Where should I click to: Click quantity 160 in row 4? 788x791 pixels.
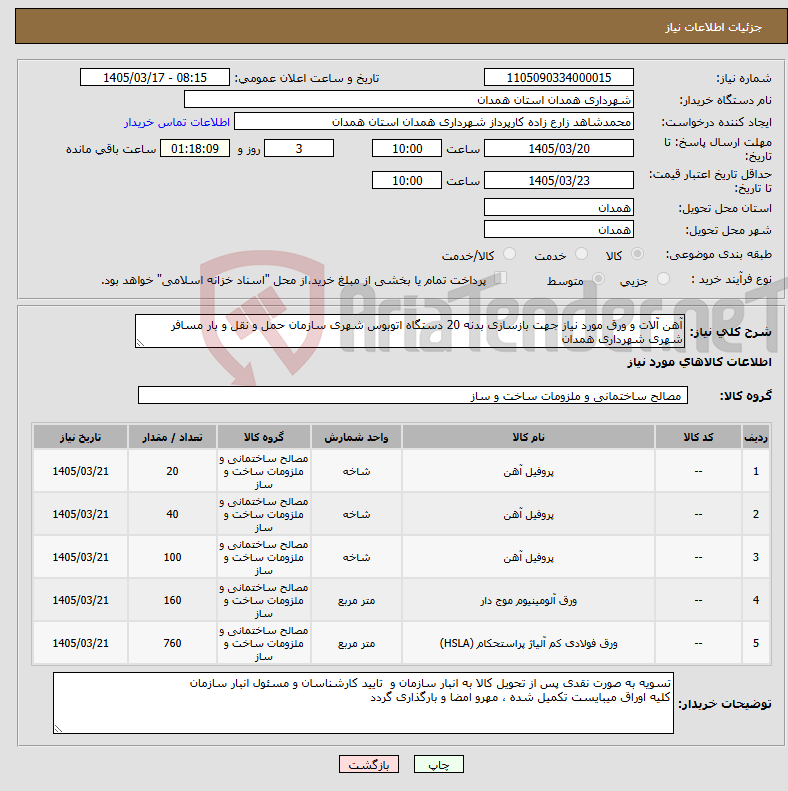(x=173, y=600)
